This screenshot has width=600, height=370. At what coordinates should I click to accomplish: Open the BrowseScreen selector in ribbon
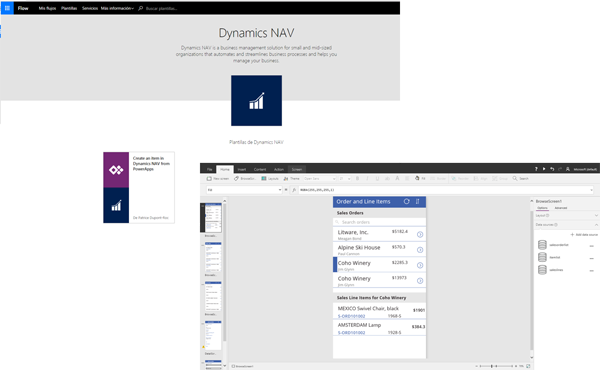pos(245,179)
